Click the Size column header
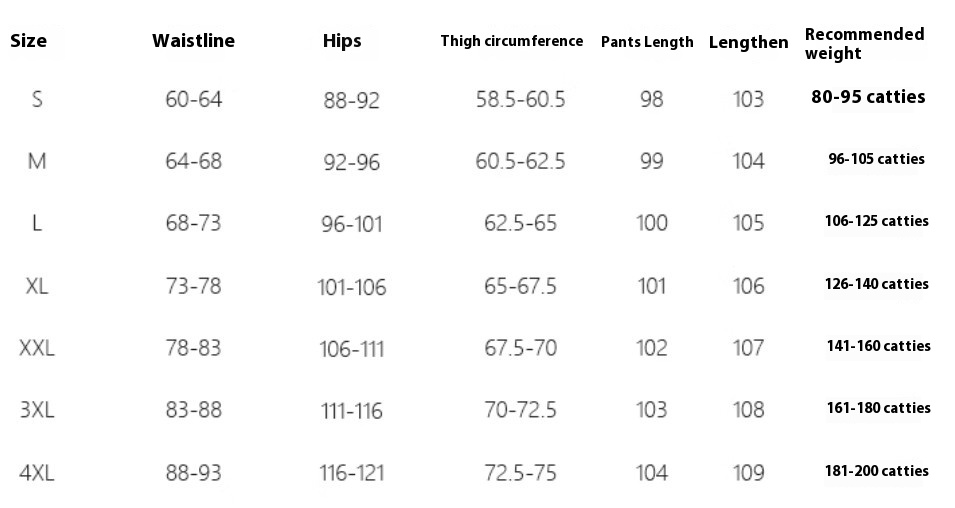Viewport: 955px width, 508px height. 29,41
